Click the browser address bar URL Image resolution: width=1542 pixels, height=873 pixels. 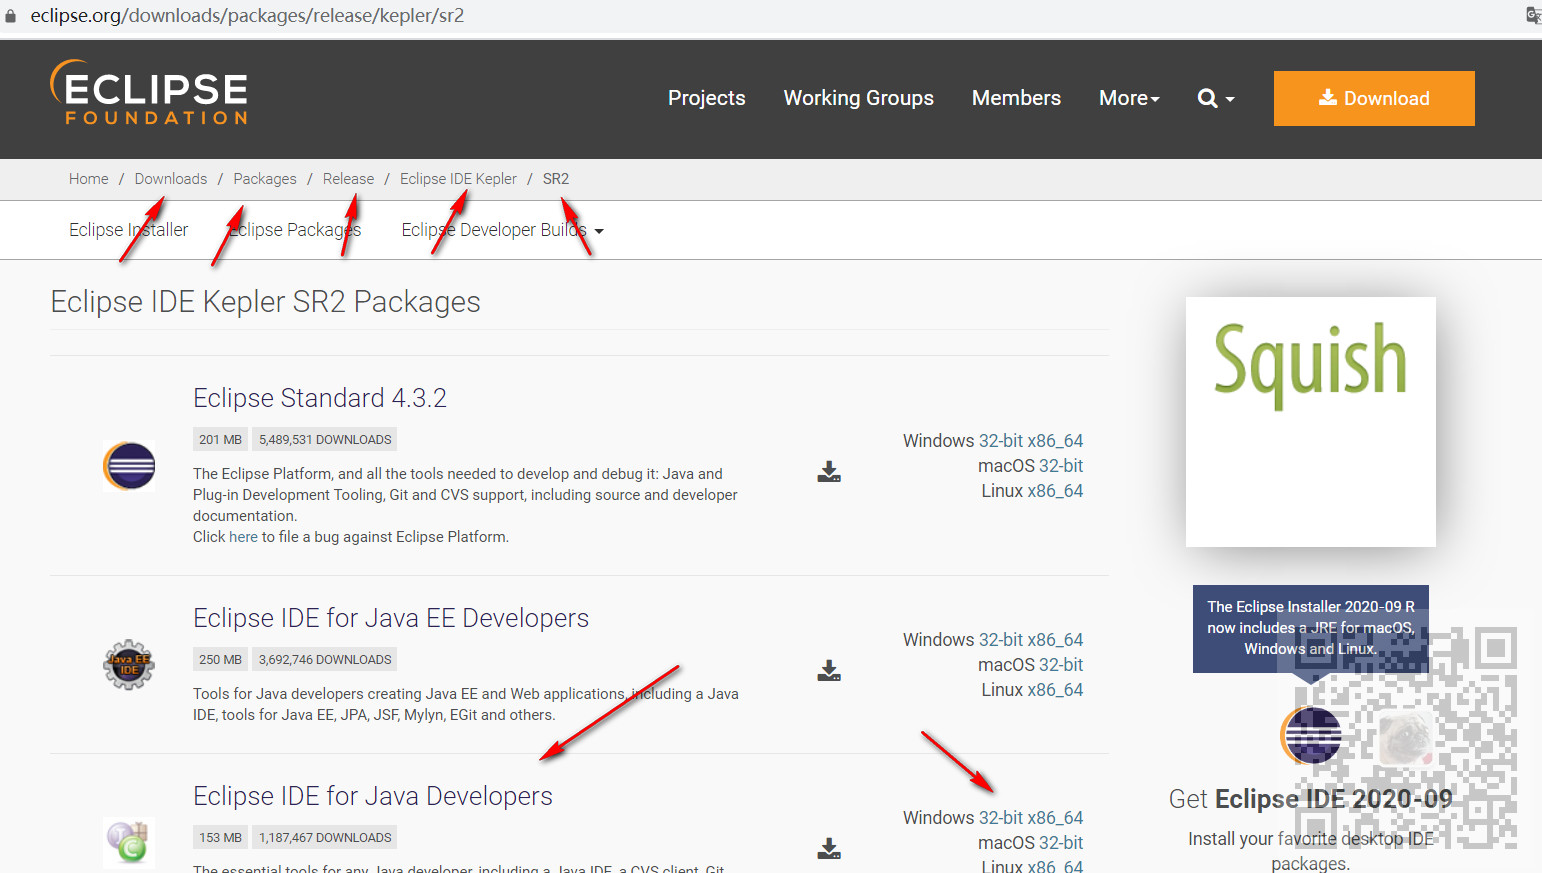[247, 16]
